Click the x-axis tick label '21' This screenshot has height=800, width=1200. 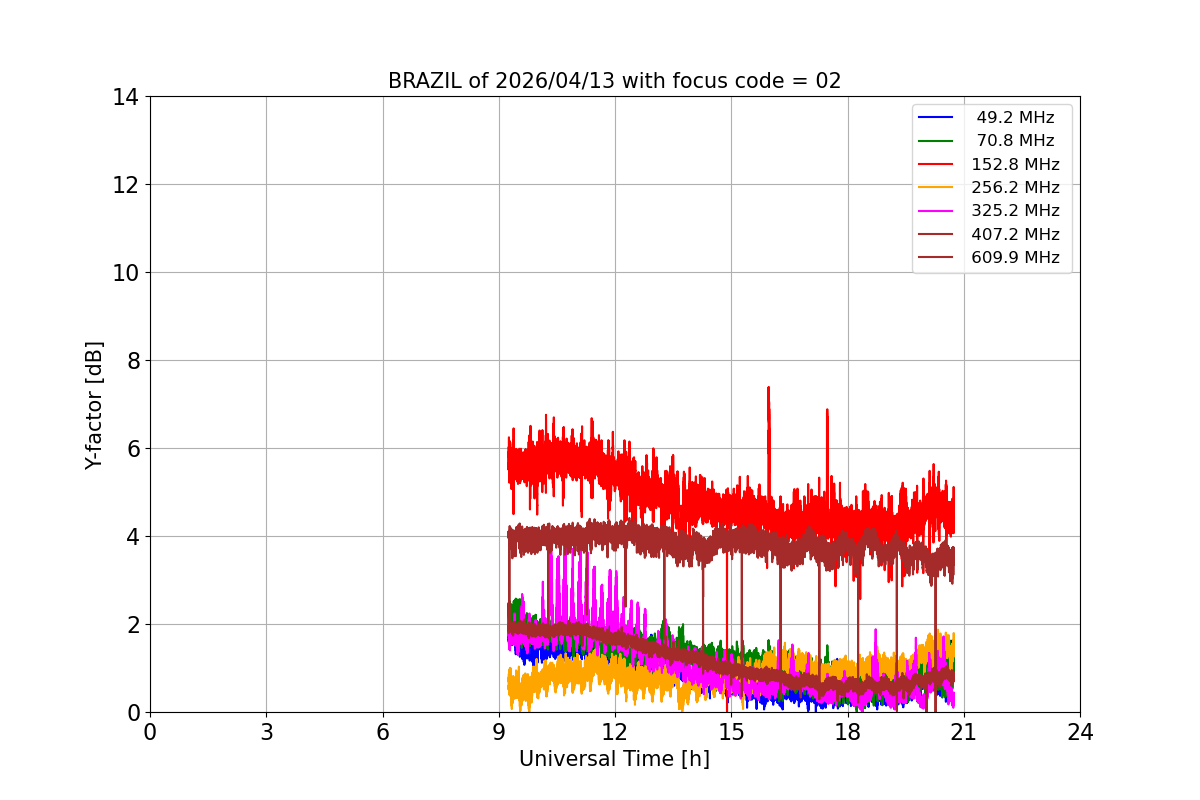[x=964, y=732]
